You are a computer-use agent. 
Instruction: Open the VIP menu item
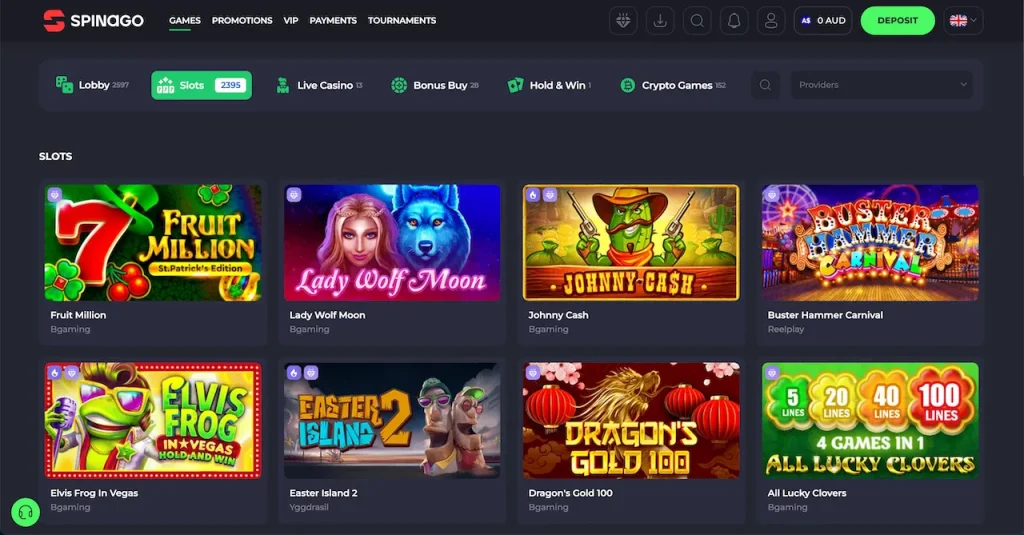(291, 20)
